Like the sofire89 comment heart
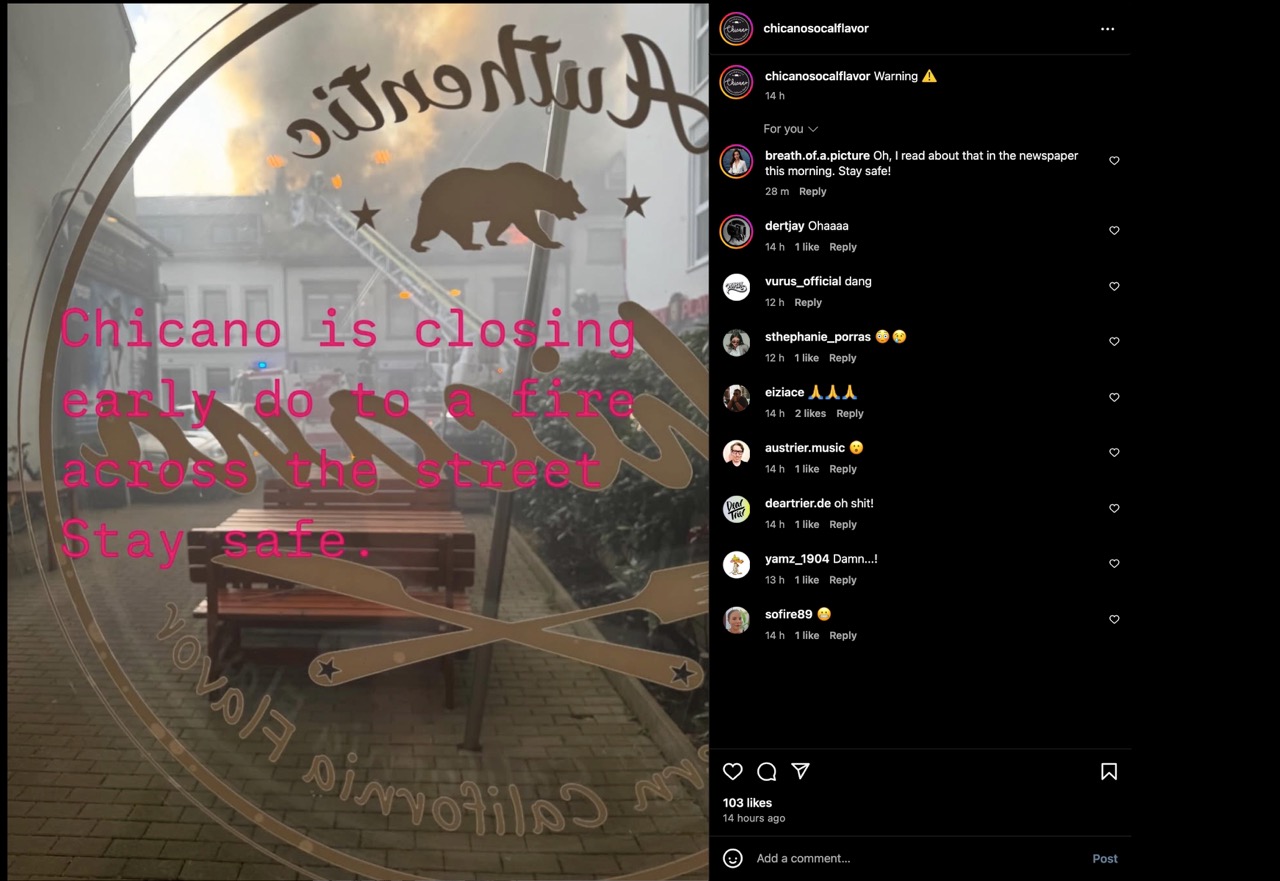The image size is (1280, 881). (1114, 620)
